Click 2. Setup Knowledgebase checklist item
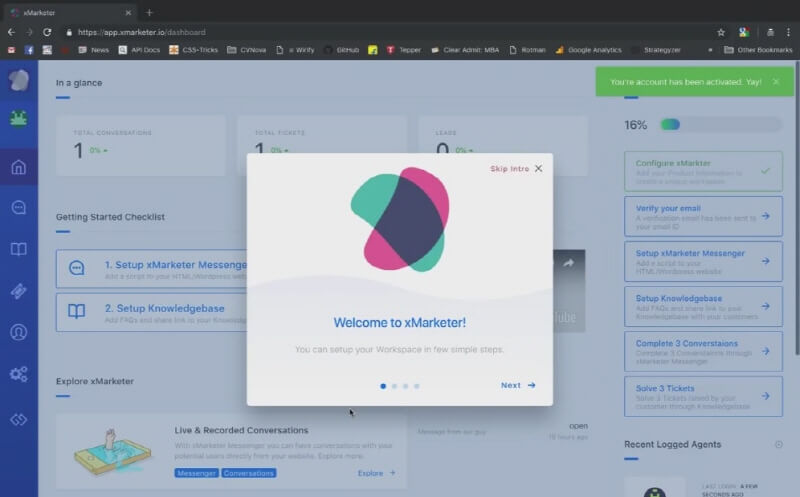The image size is (800, 497). pyautogui.click(x=152, y=312)
